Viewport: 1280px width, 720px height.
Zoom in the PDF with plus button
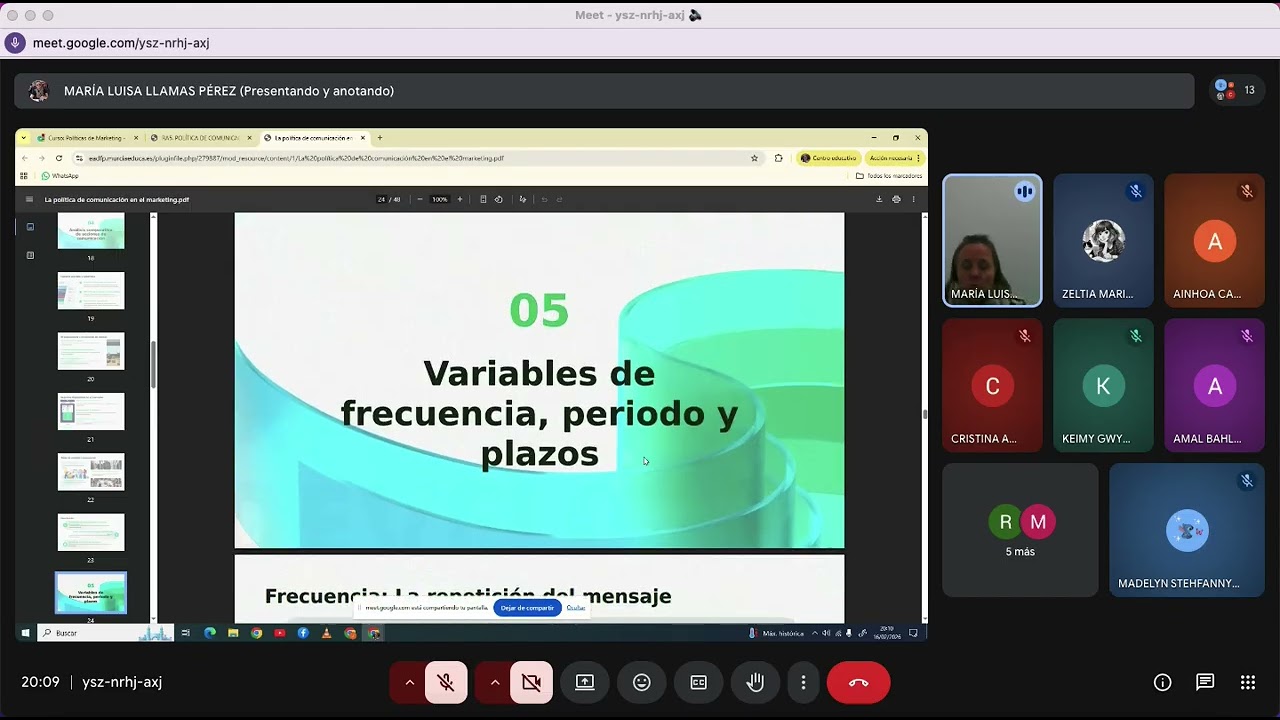(x=460, y=199)
